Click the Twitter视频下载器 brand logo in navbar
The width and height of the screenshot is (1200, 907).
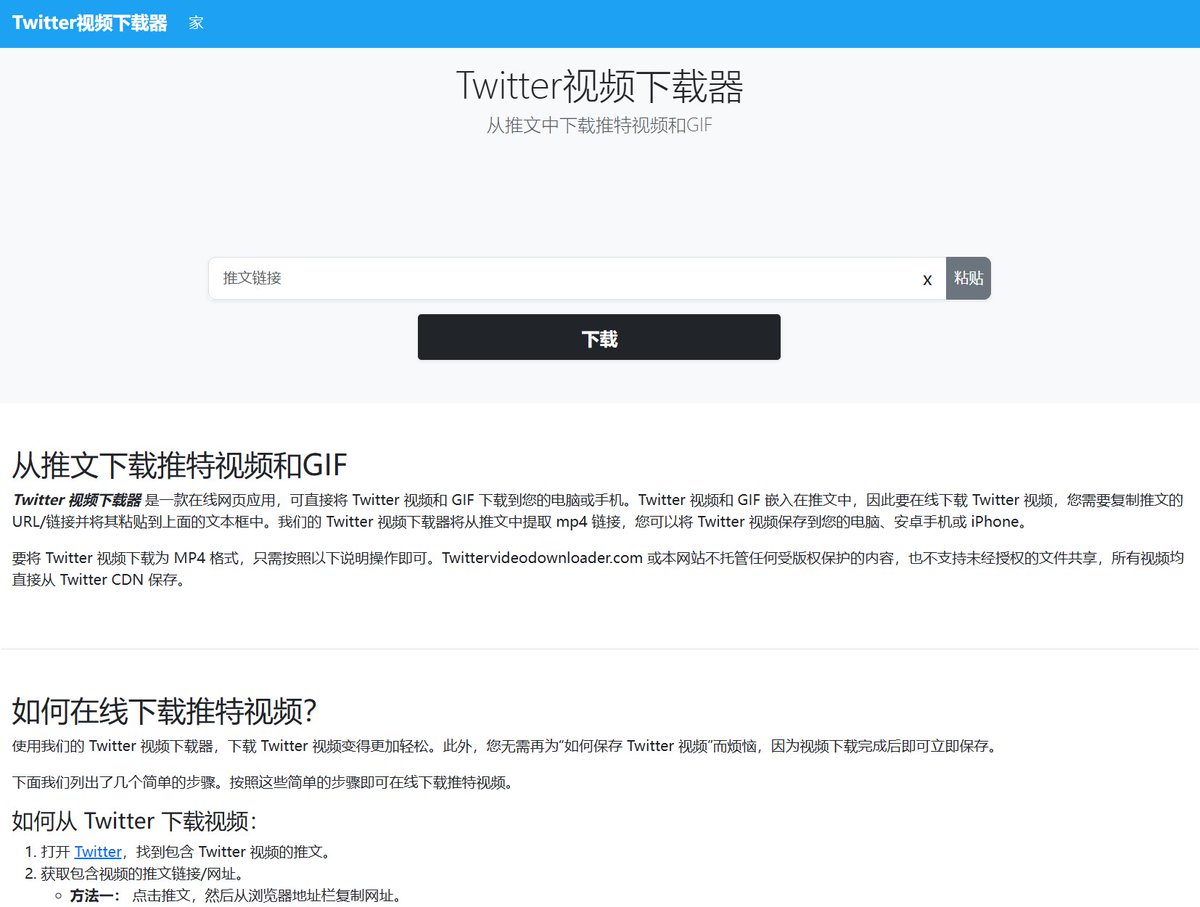point(90,23)
